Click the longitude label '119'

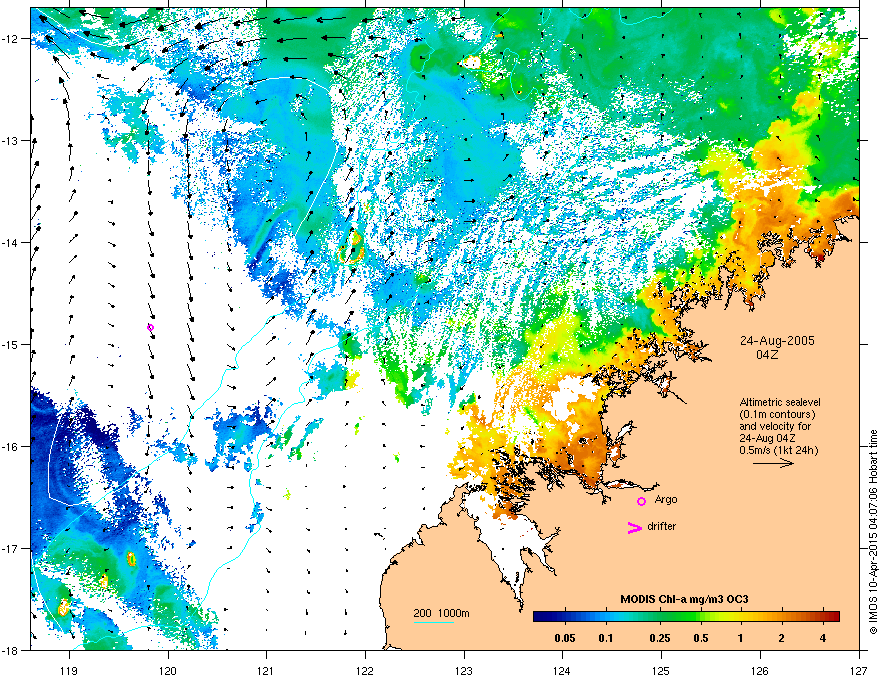[x=69, y=670]
